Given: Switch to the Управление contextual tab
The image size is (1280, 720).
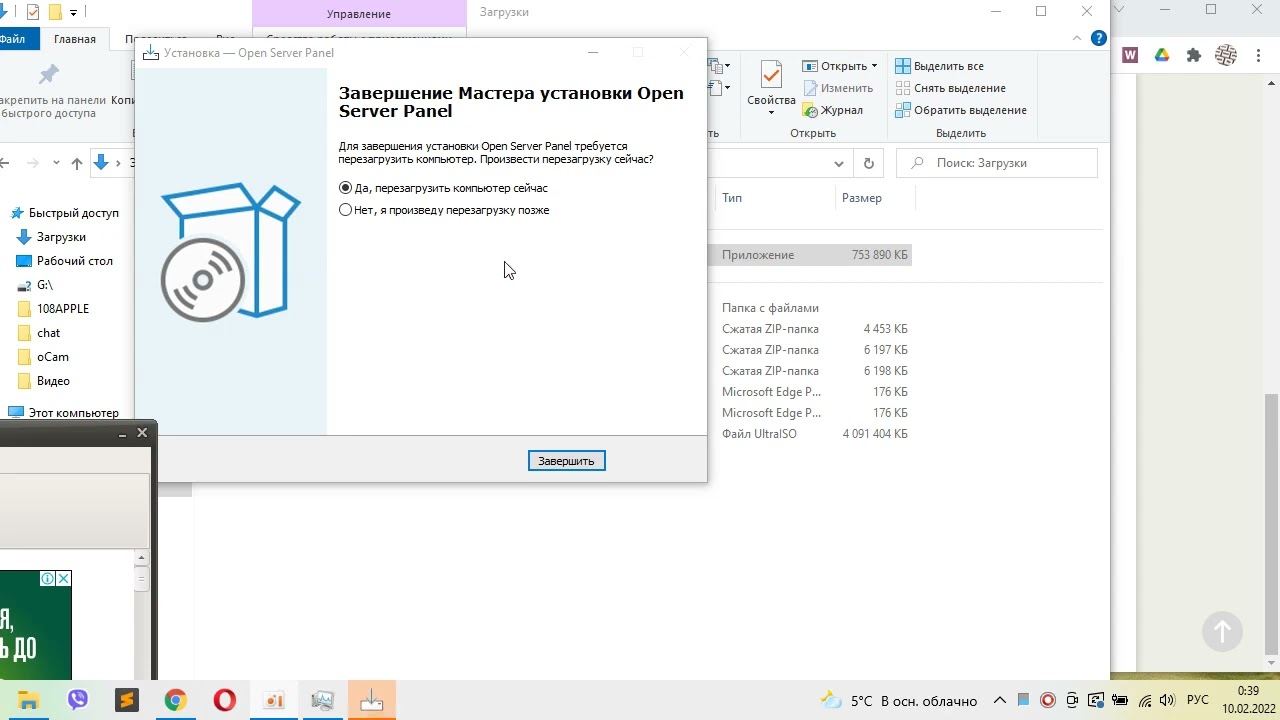Looking at the screenshot, I should click(359, 13).
